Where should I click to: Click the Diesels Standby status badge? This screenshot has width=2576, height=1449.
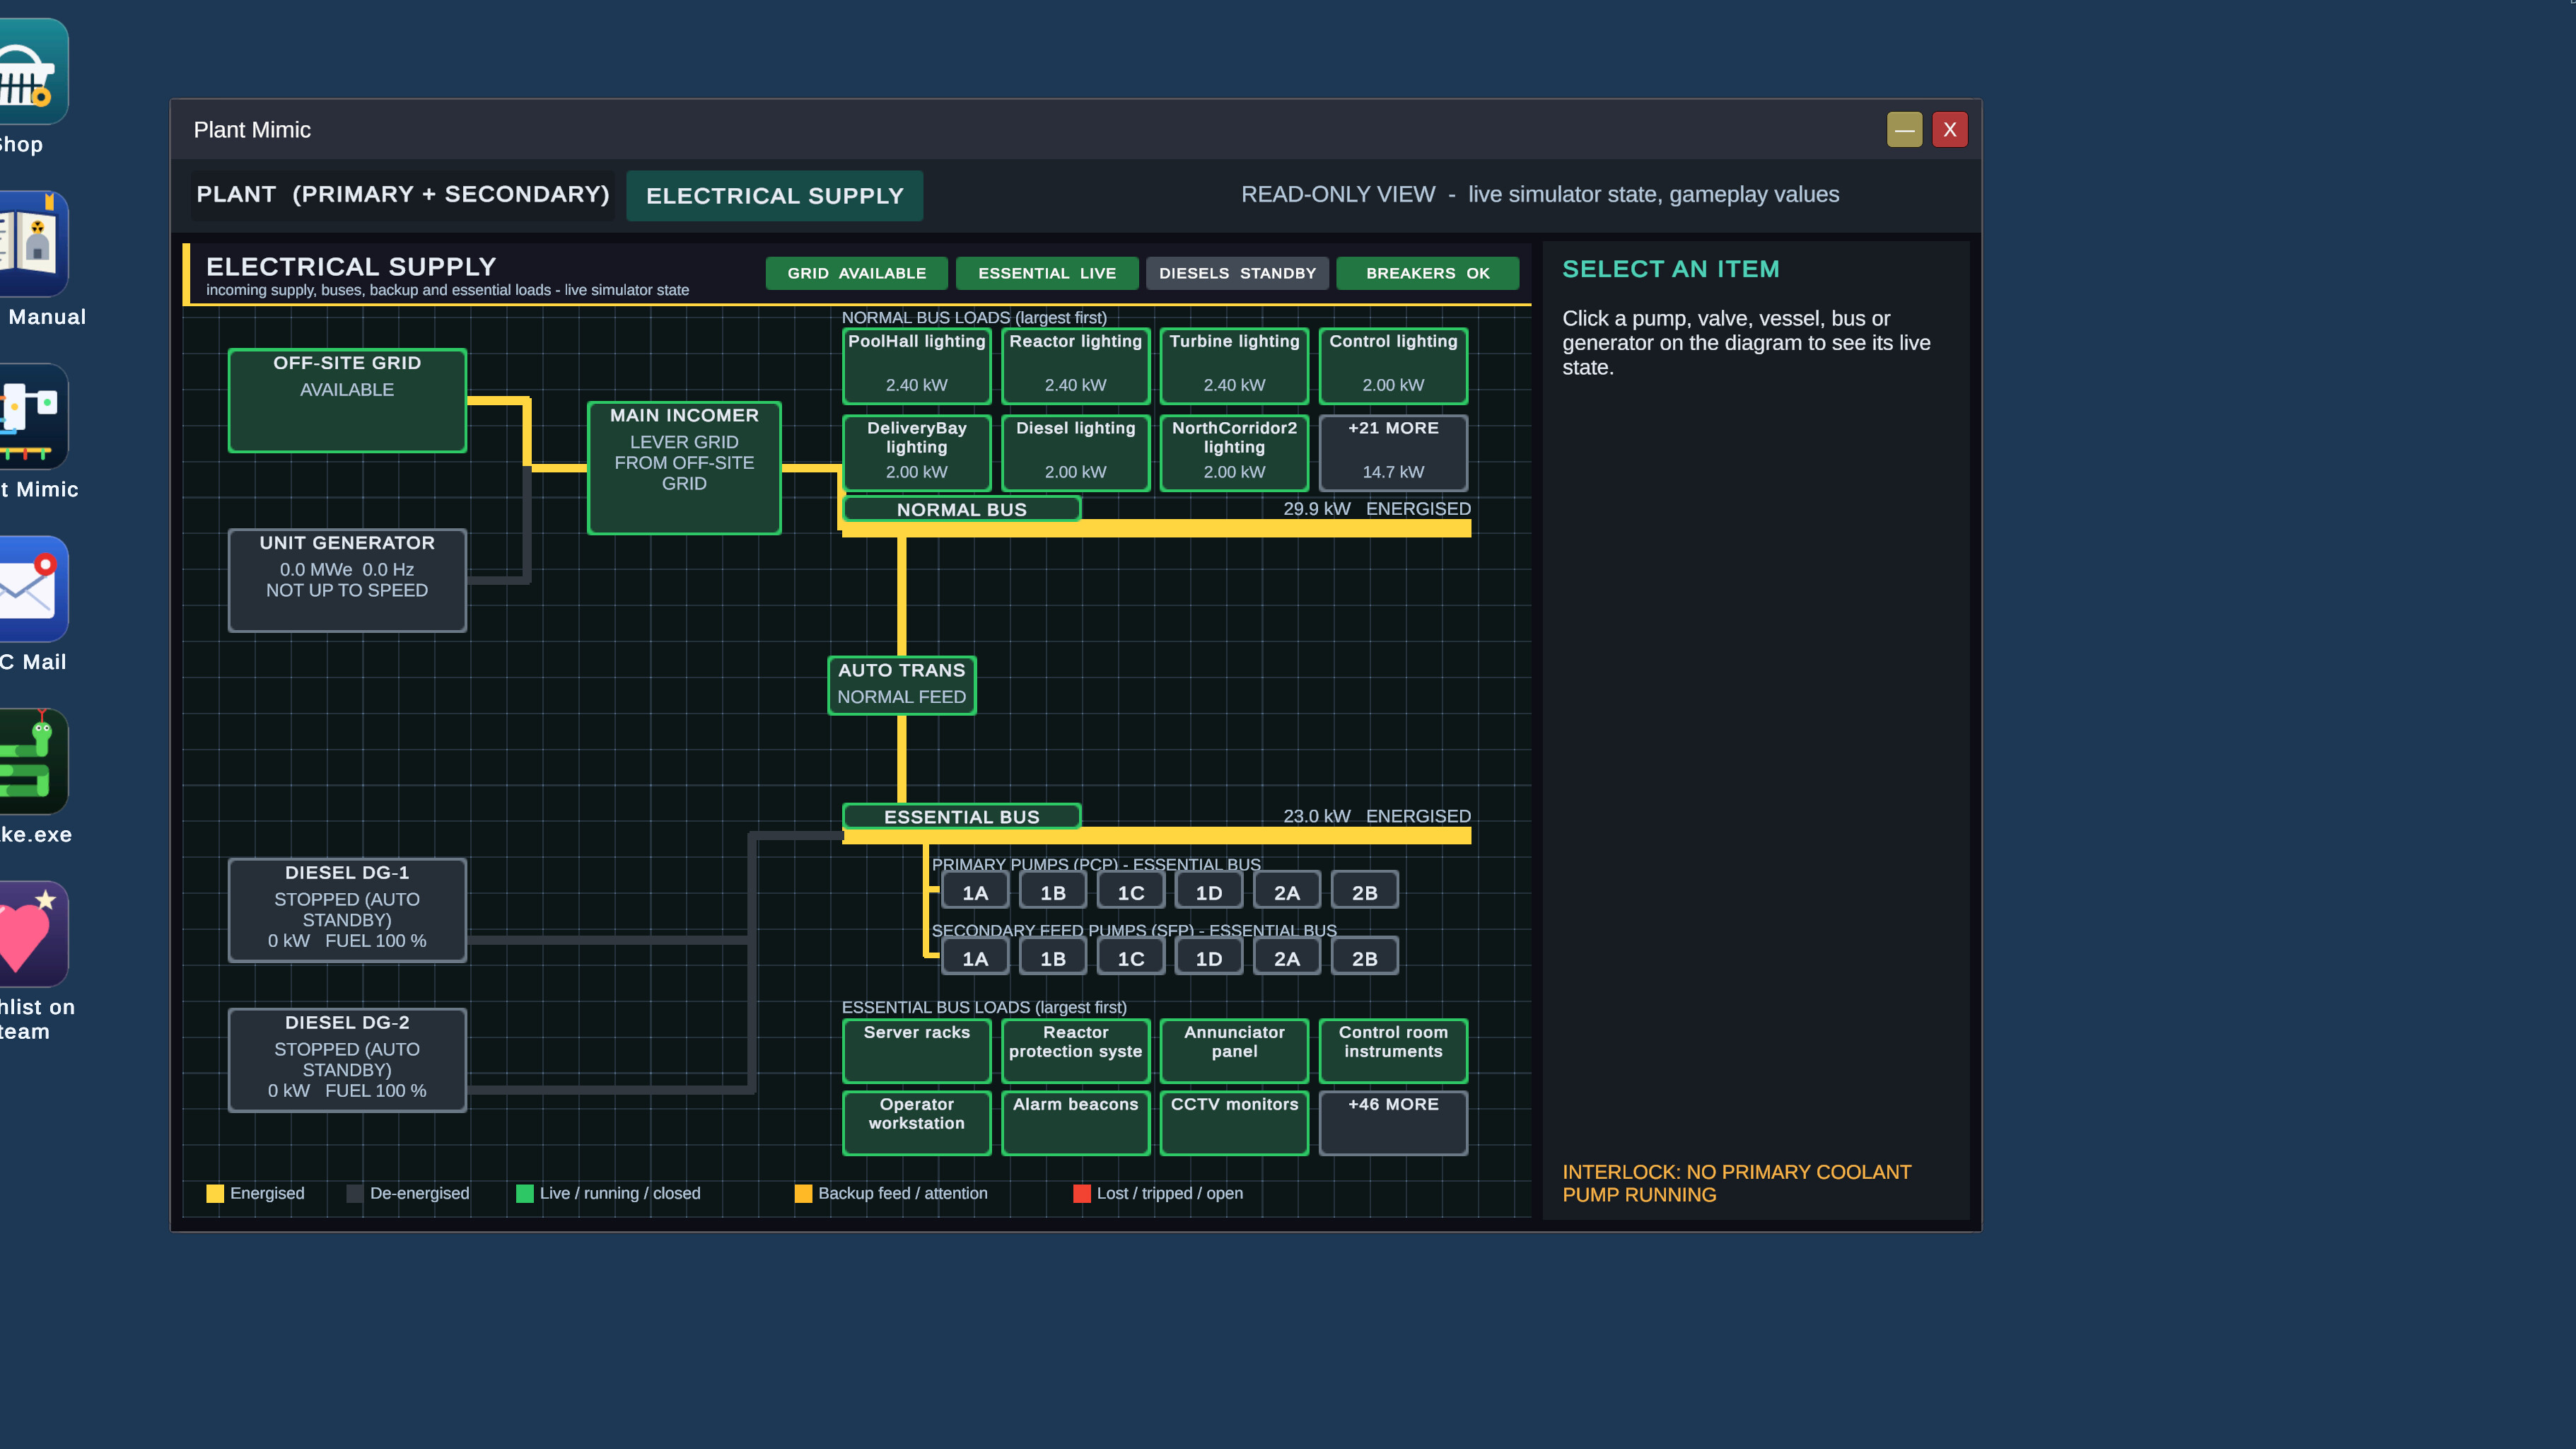pyautogui.click(x=1237, y=273)
